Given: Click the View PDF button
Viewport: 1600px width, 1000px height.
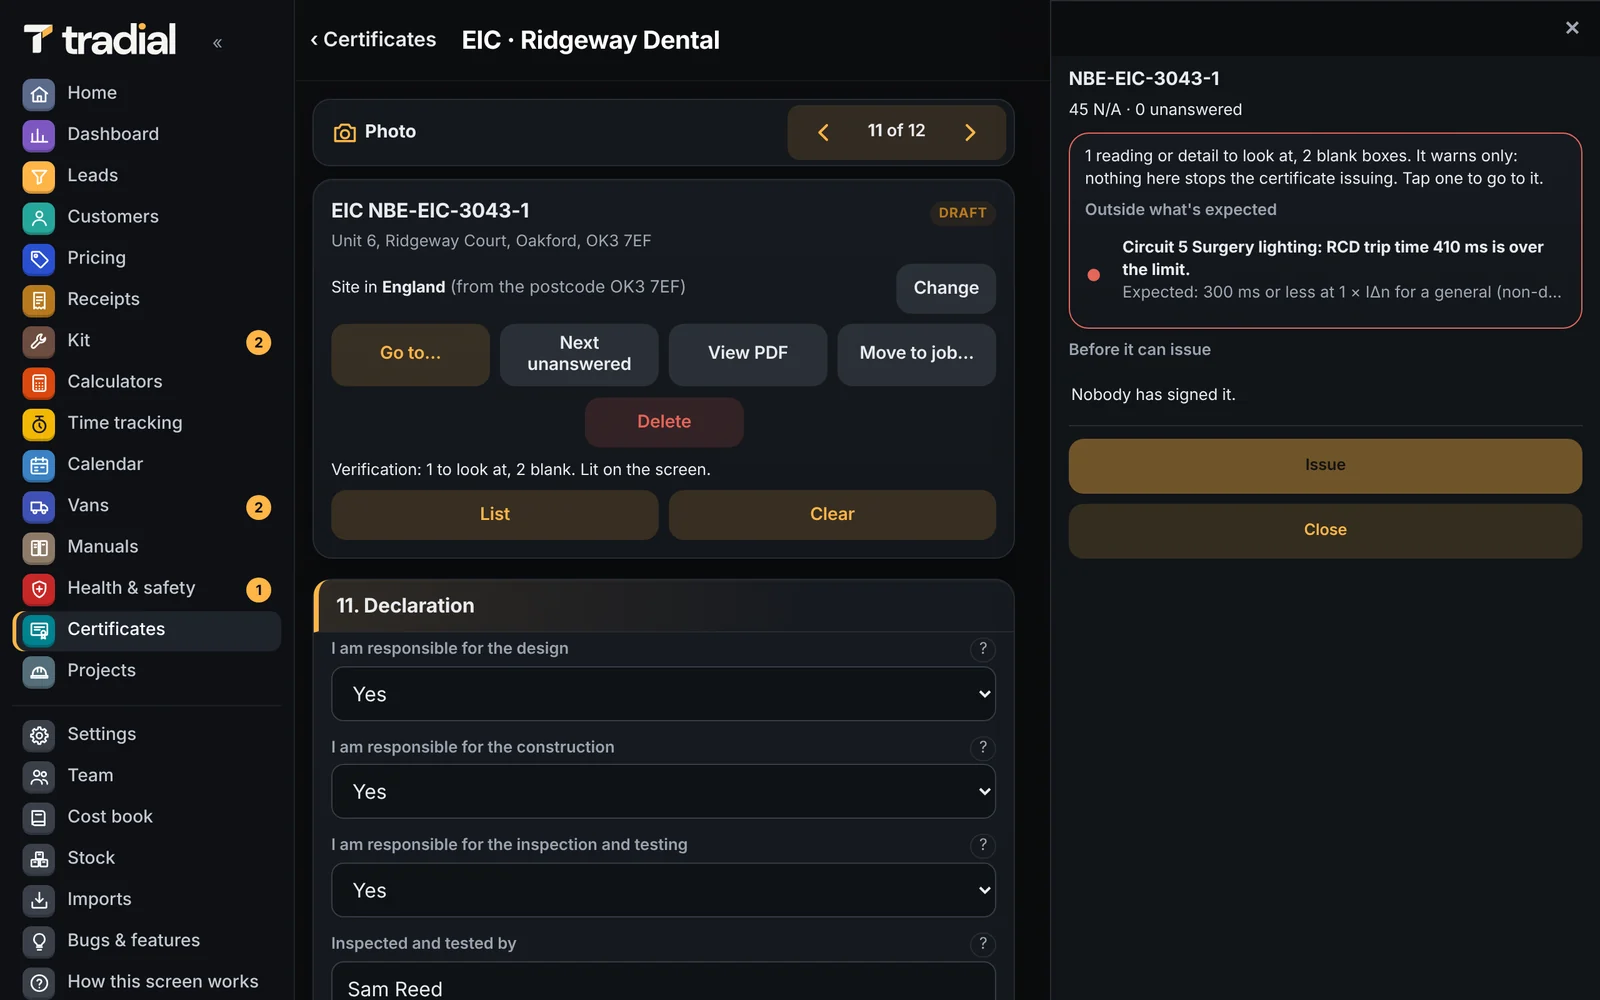Looking at the screenshot, I should click(x=748, y=354).
